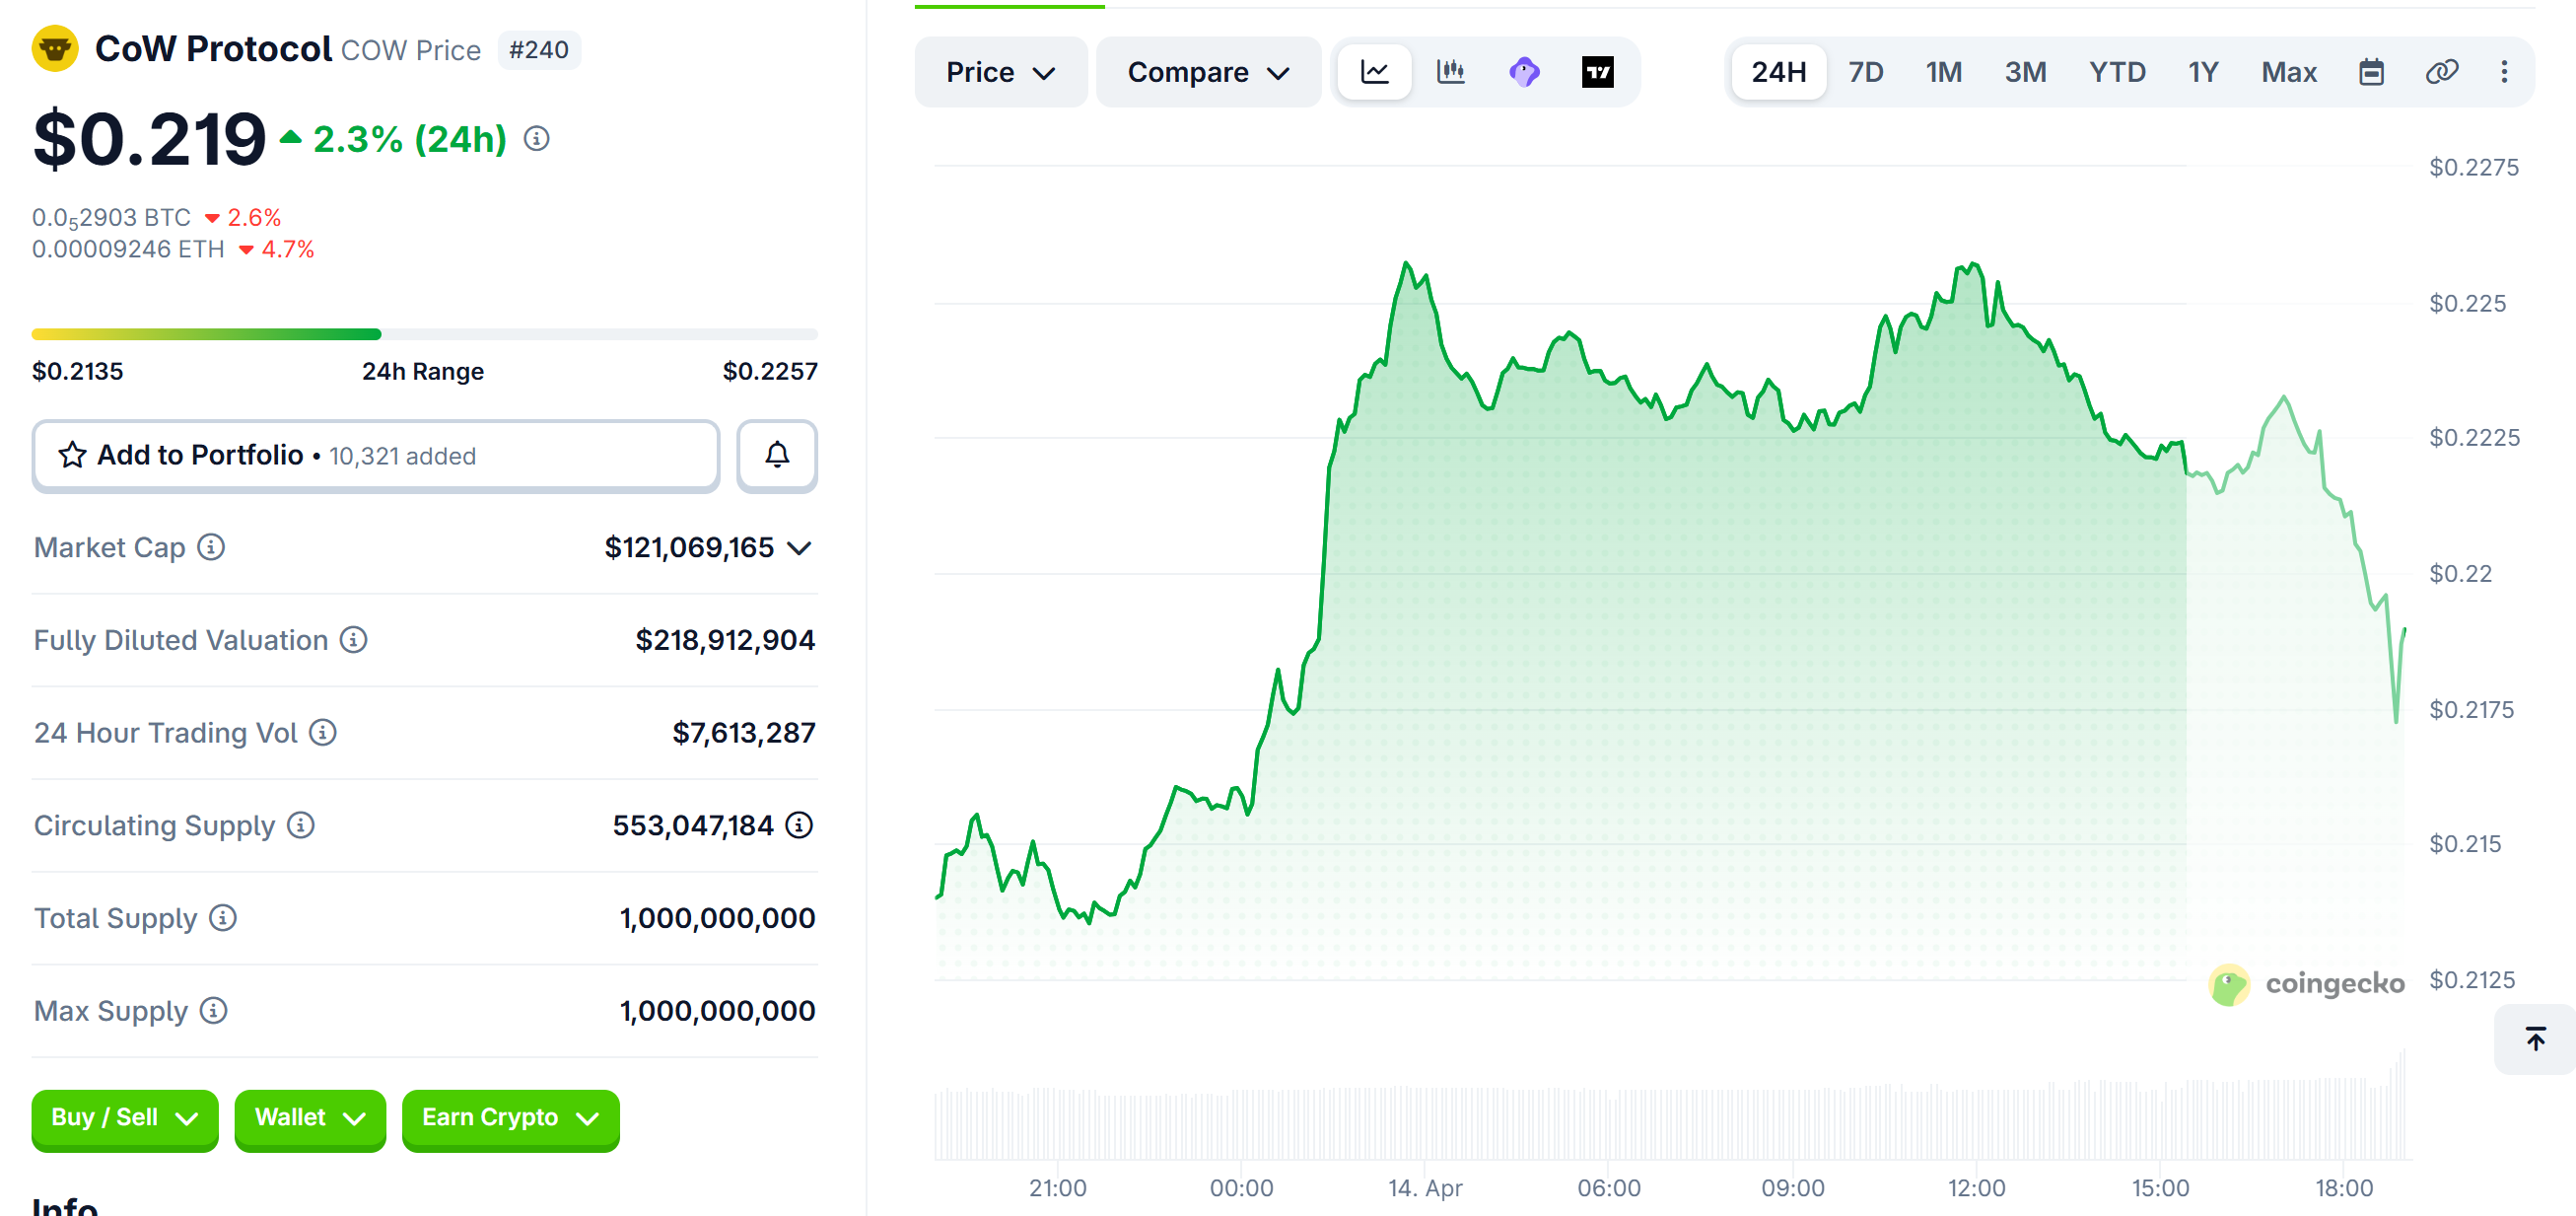Select the Max timeframe tab
Image resolution: width=2576 pixels, height=1216 pixels.
[x=2289, y=71]
